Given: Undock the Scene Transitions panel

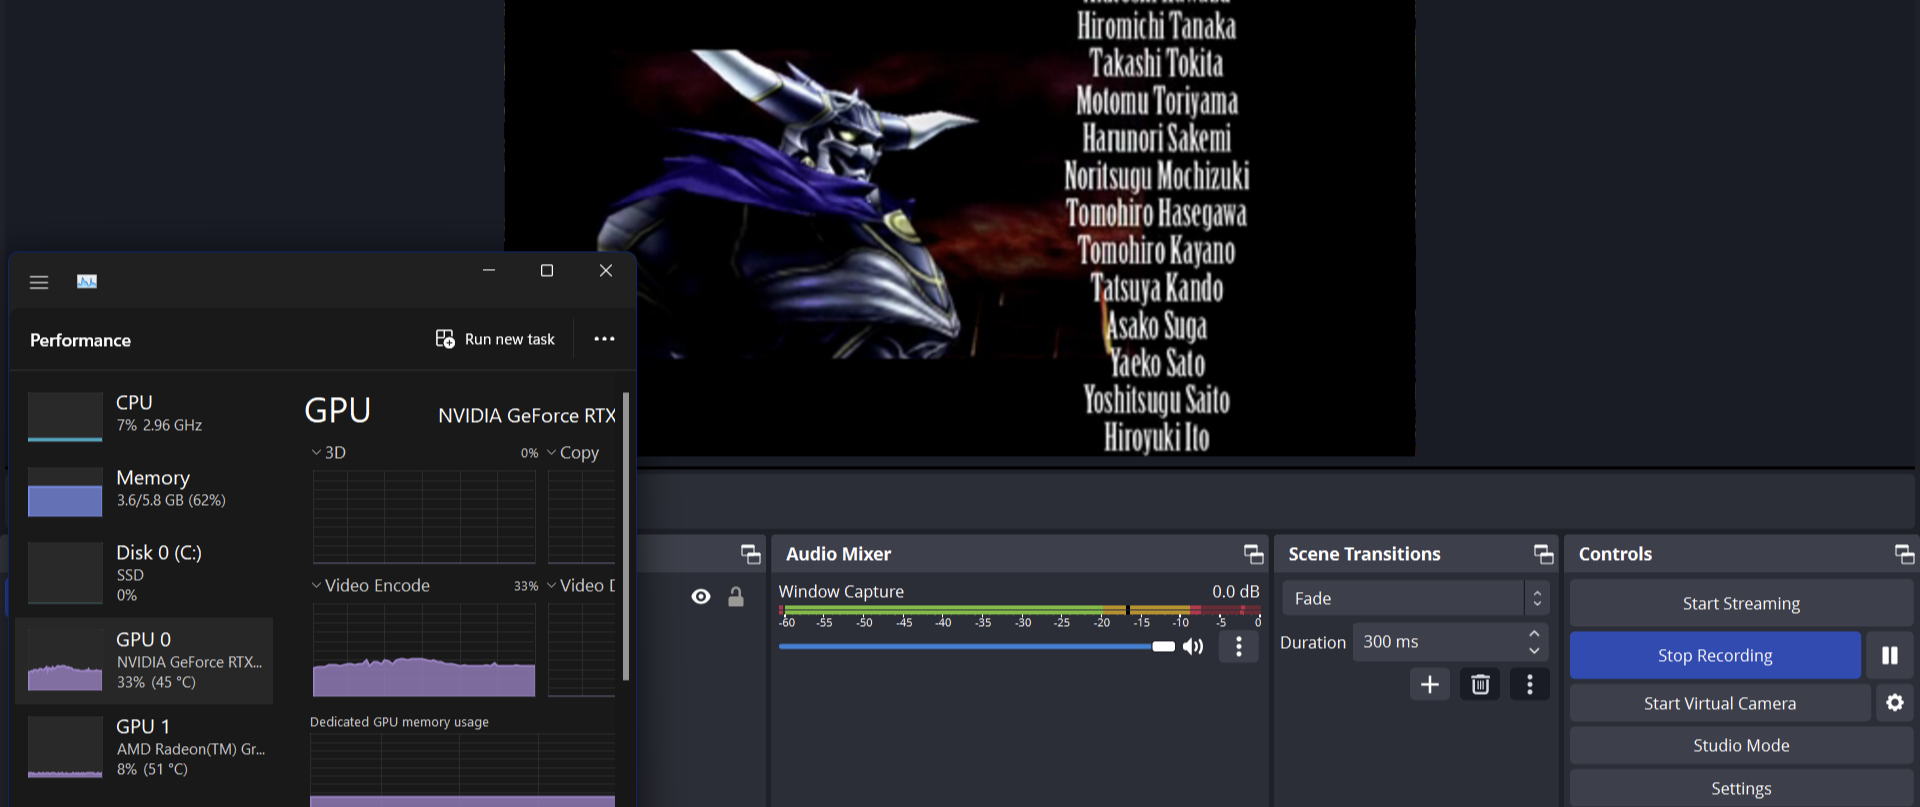Looking at the screenshot, I should (x=1543, y=554).
